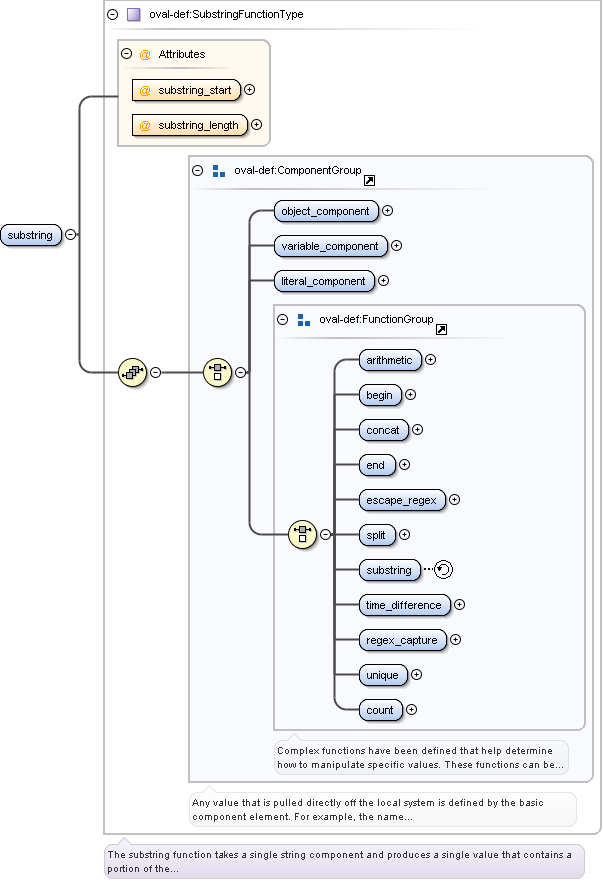Click the recursive loop icon beside substring
The height and width of the screenshot is (882, 603).
(x=444, y=569)
